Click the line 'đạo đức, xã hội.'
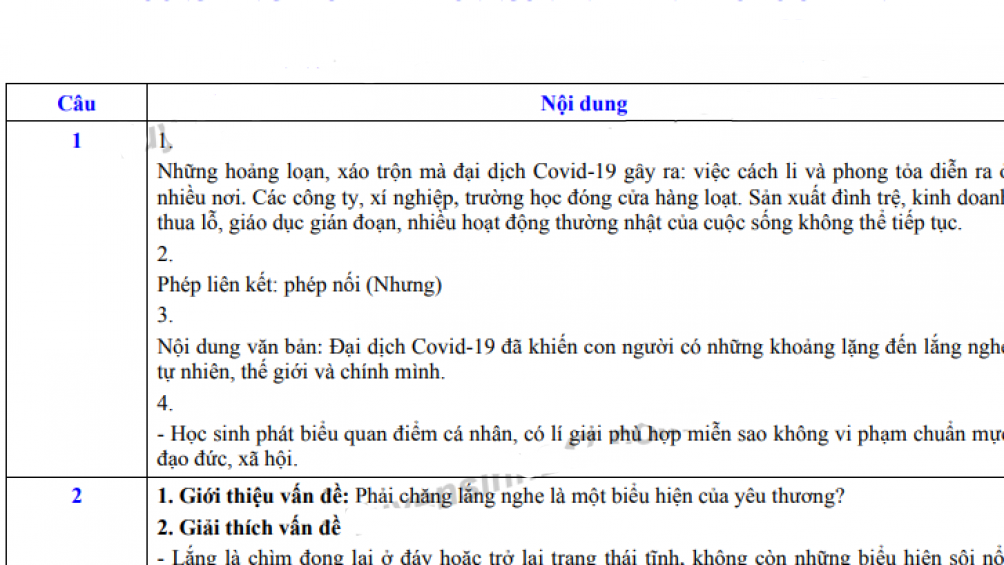Viewport: 1004px width, 565px height. 227,459
